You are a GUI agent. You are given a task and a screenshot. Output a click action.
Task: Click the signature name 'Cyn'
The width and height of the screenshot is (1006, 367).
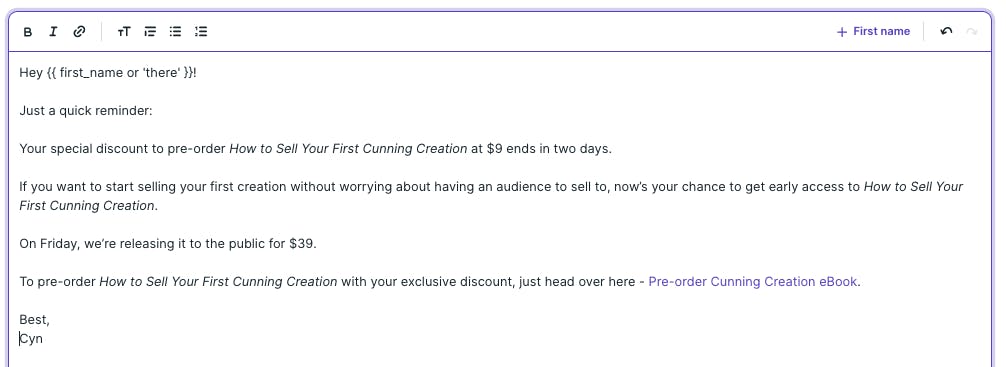coord(31,339)
